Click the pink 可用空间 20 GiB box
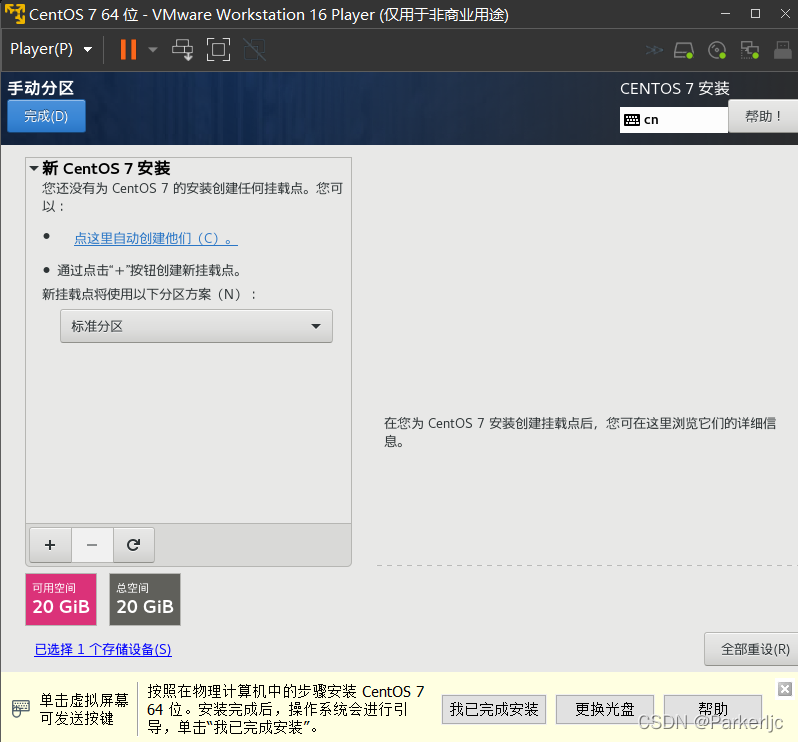798x742 pixels. 61,600
